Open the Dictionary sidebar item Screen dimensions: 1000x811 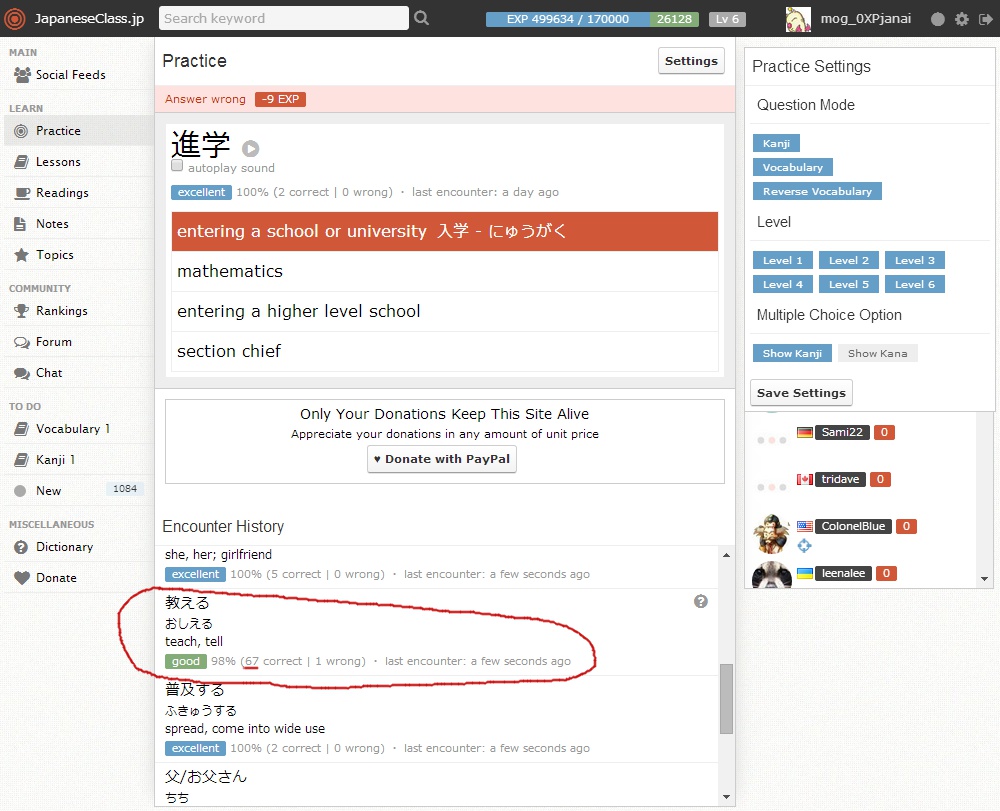point(64,547)
